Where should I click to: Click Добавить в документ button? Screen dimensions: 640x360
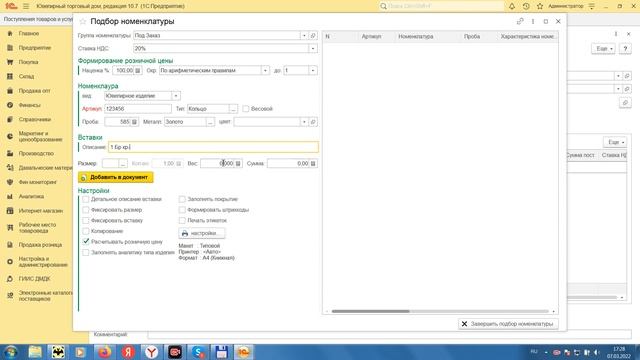(x=116, y=177)
